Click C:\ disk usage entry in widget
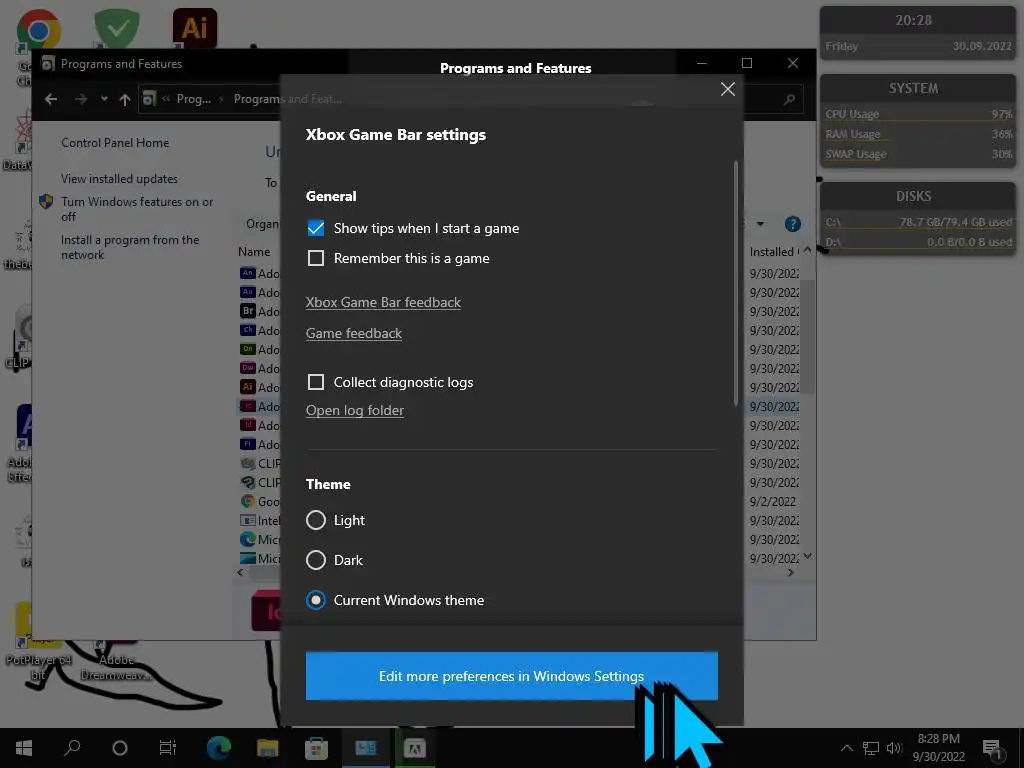Screen dimensions: 1024x768 tap(918, 222)
